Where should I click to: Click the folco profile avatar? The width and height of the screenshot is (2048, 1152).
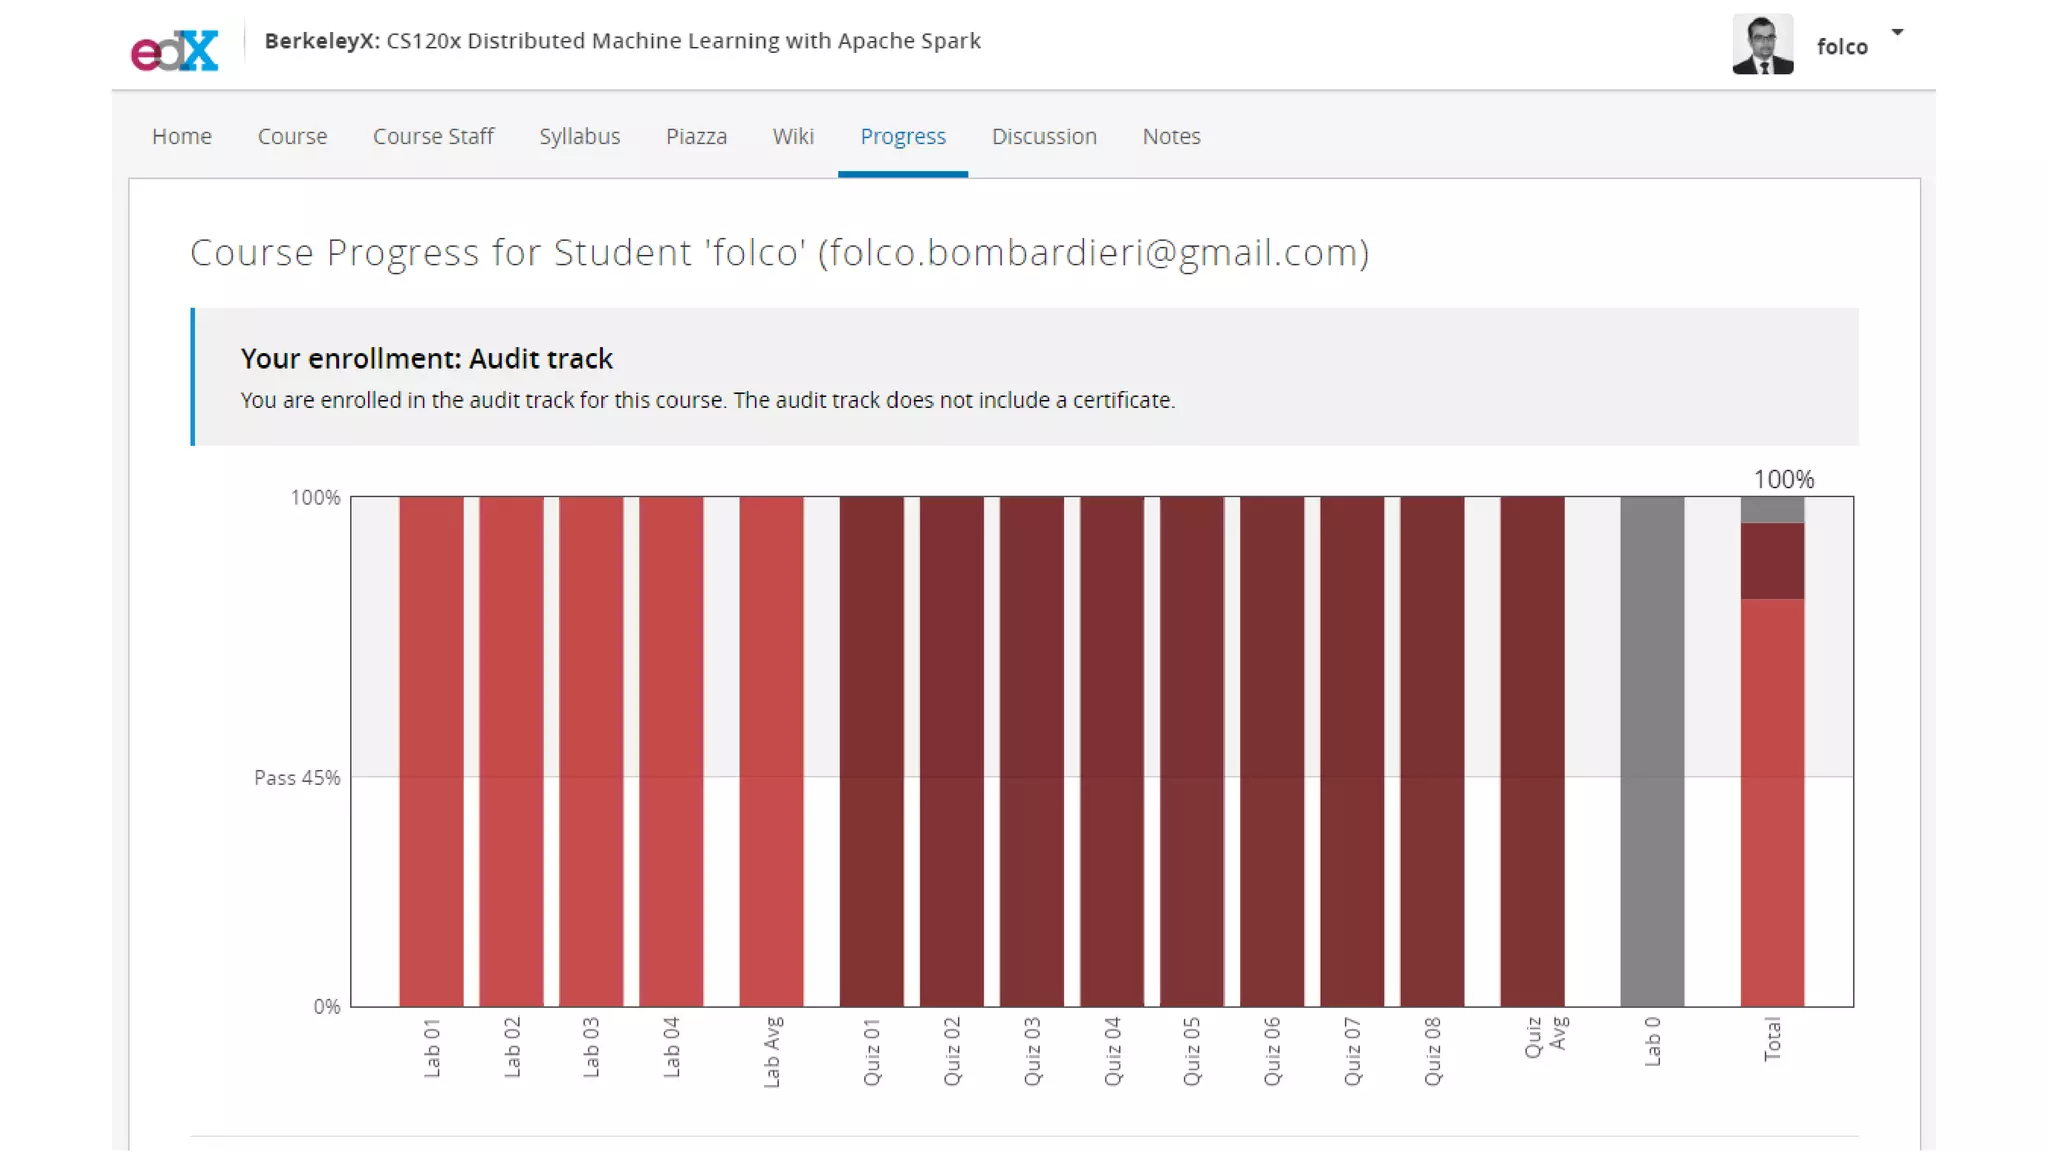pos(1762,45)
